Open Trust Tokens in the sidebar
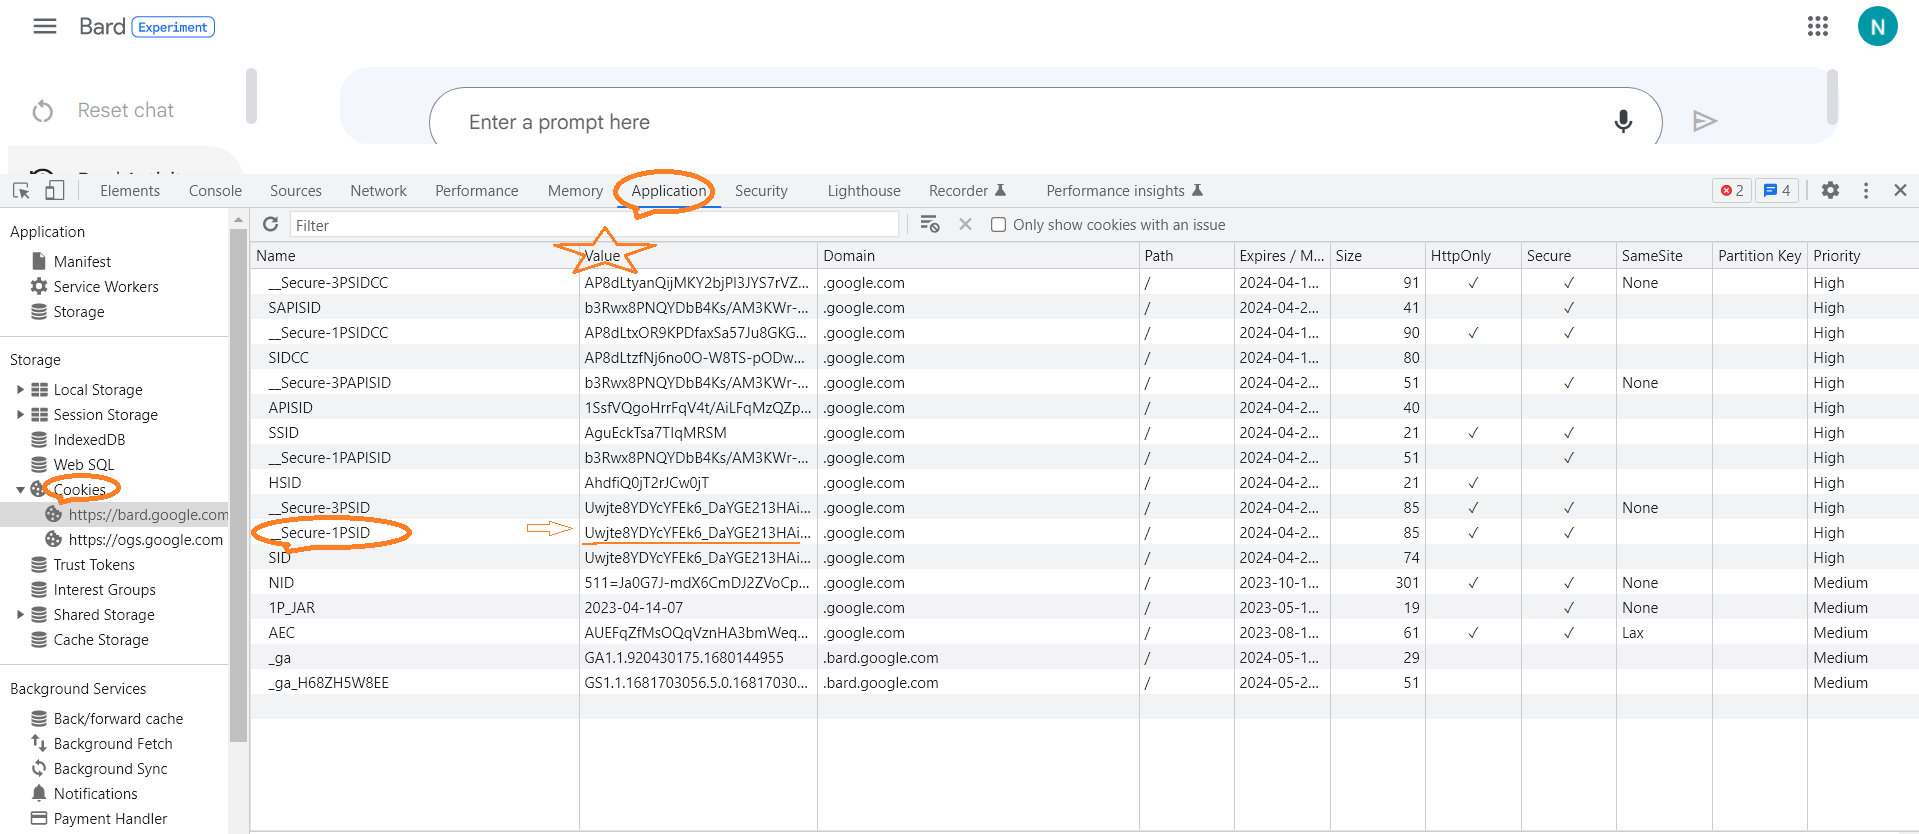The width and height of the screenshot is (1919, 834). (94, 564)
